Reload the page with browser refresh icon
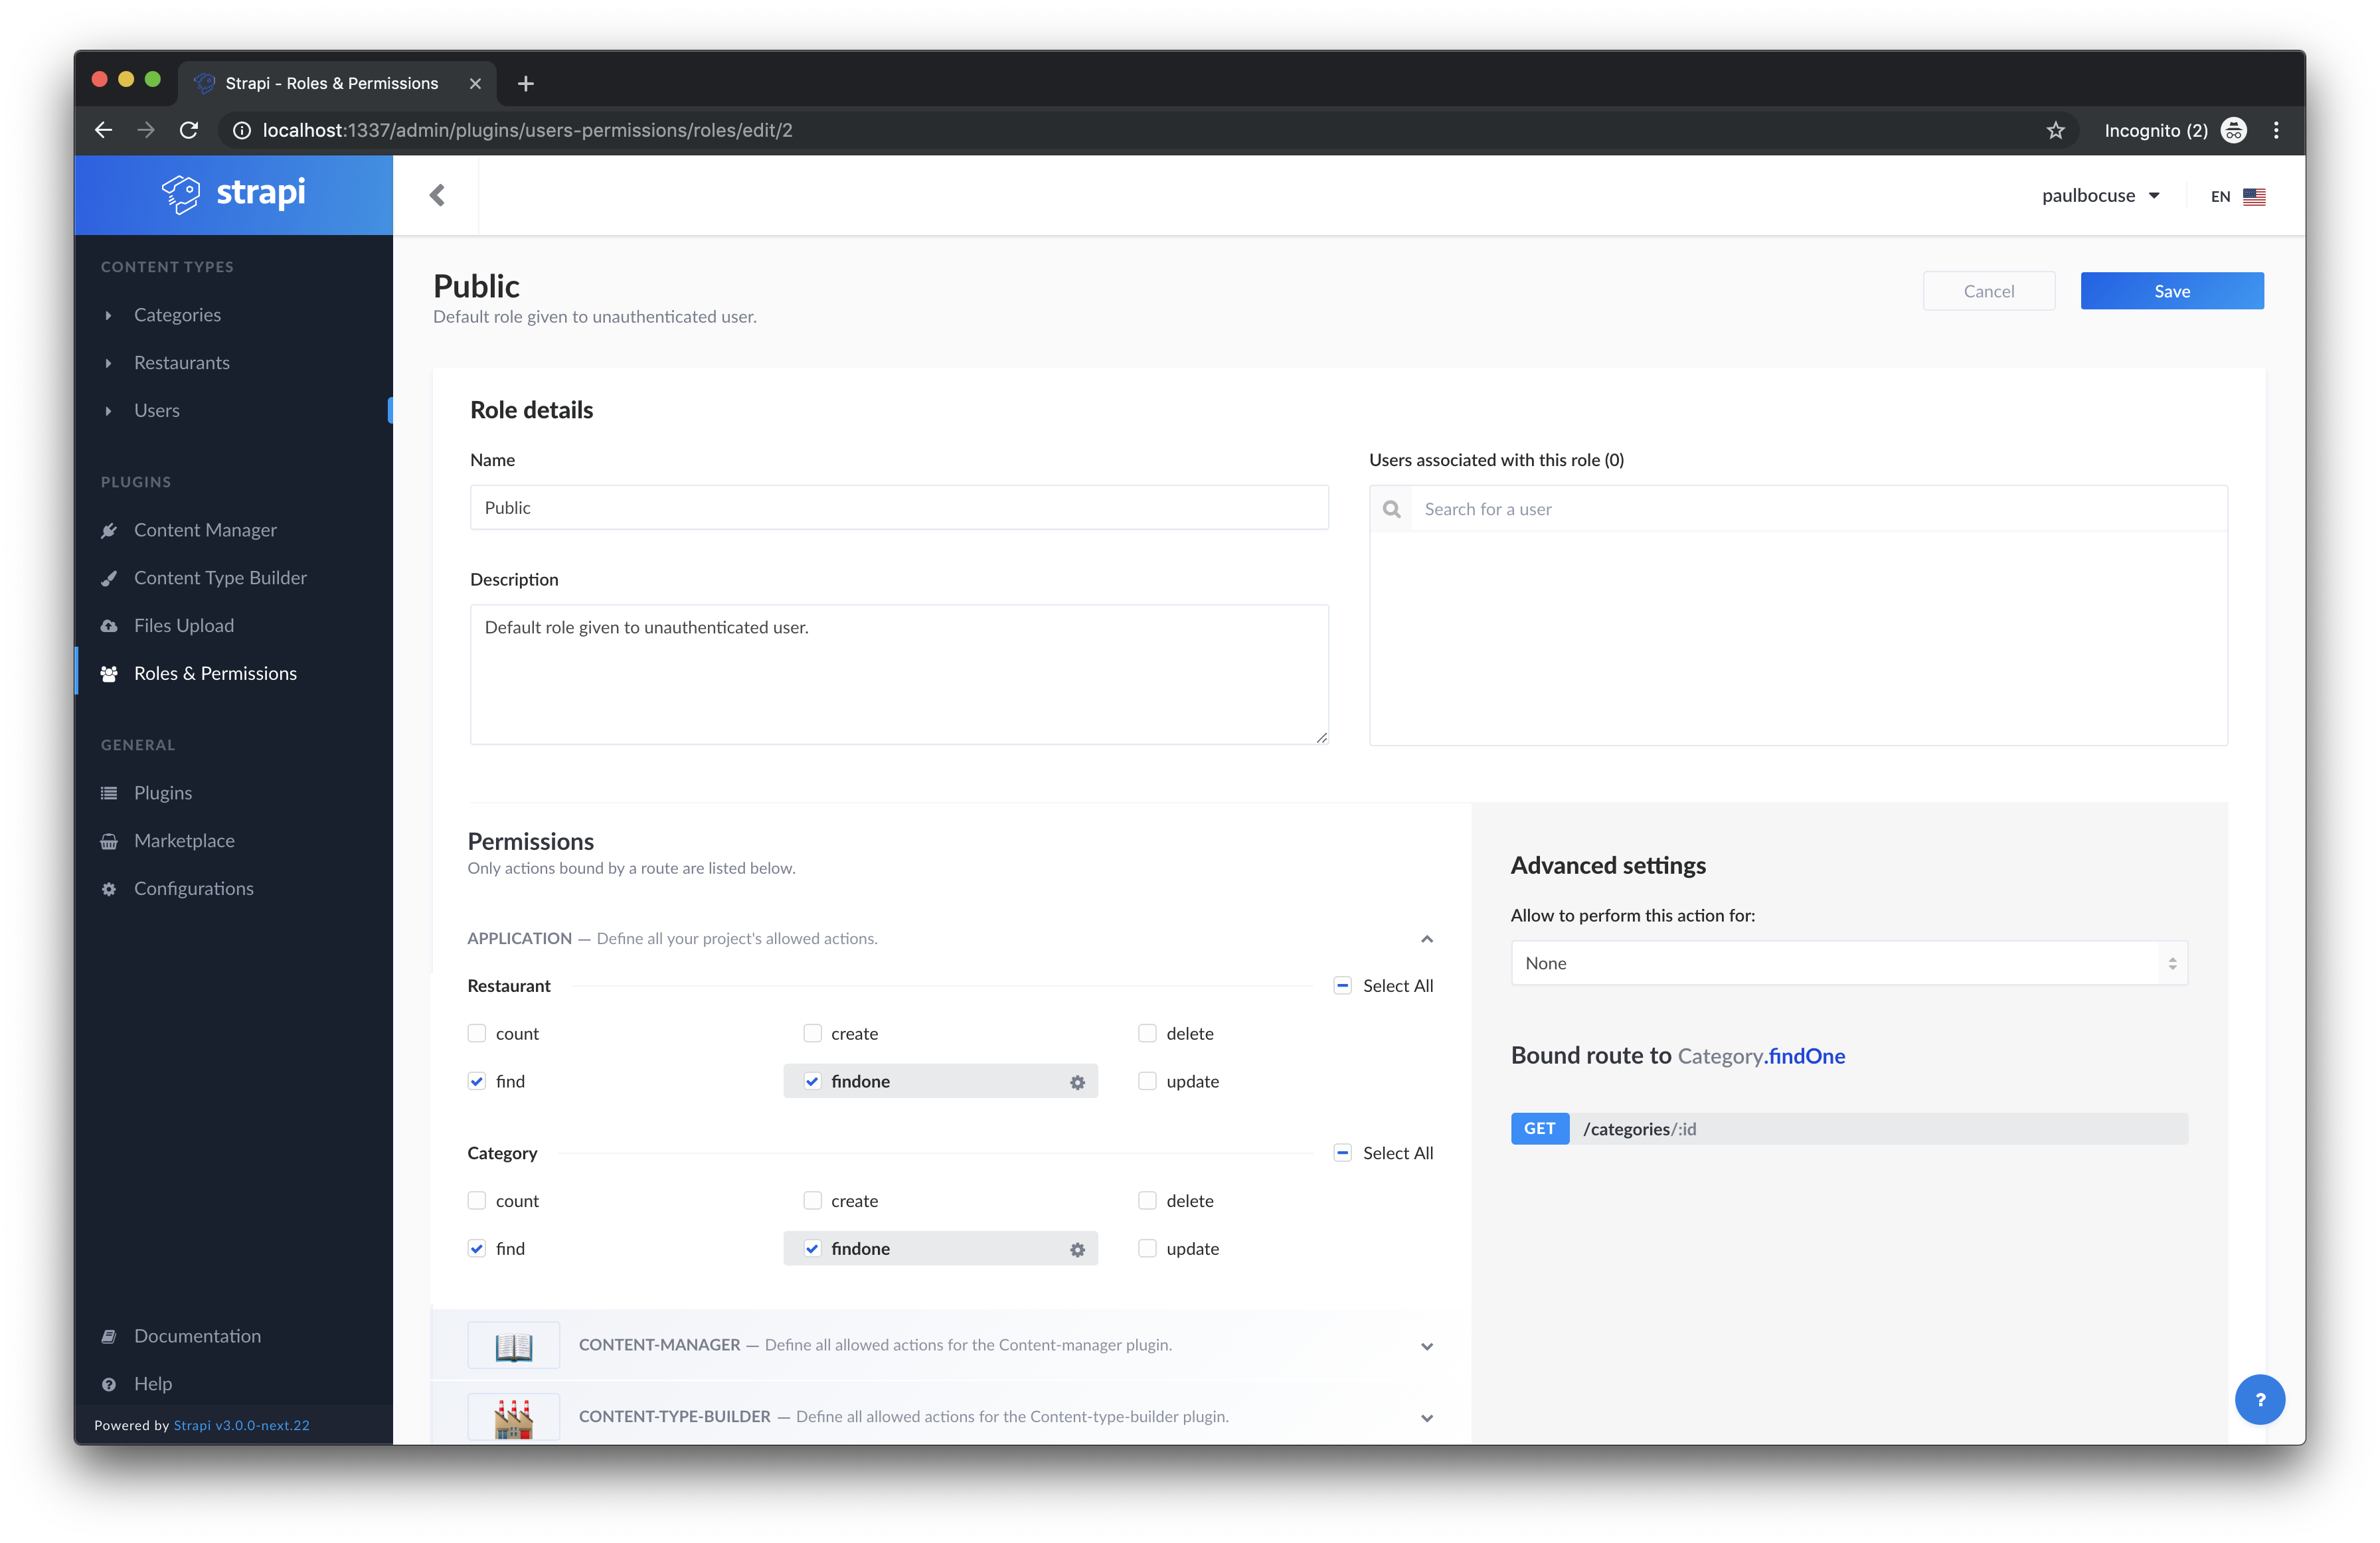The image size is (2380, 1543). tap(189, 130)
